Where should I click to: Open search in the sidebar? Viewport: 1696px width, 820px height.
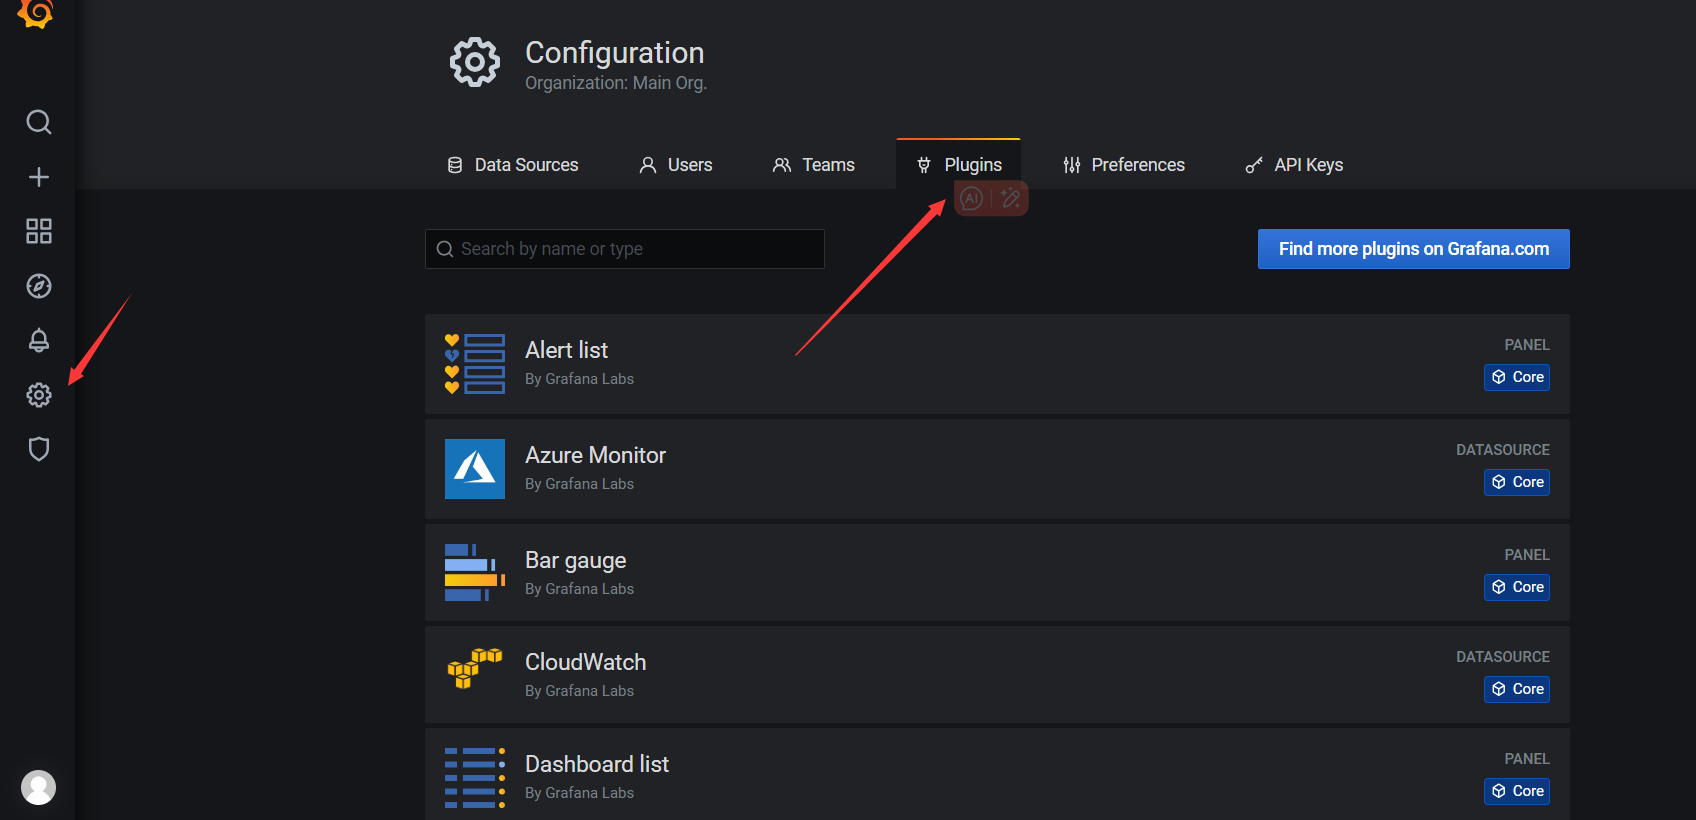(x=39, y=122)
